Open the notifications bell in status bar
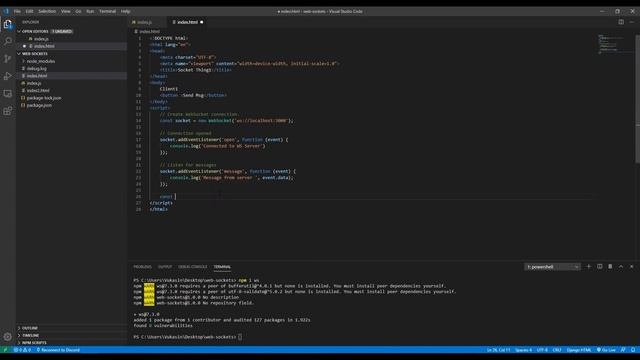 pos(633,350)
